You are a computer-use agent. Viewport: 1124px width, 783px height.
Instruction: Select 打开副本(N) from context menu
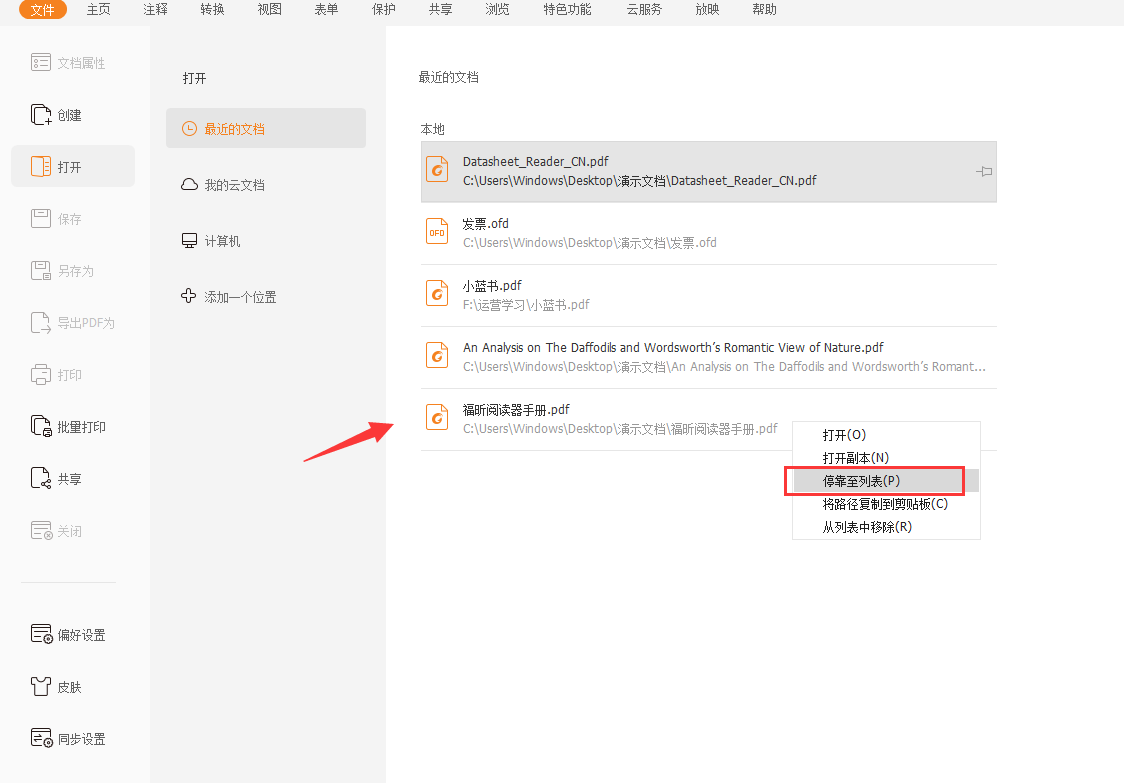coord(855,458)
